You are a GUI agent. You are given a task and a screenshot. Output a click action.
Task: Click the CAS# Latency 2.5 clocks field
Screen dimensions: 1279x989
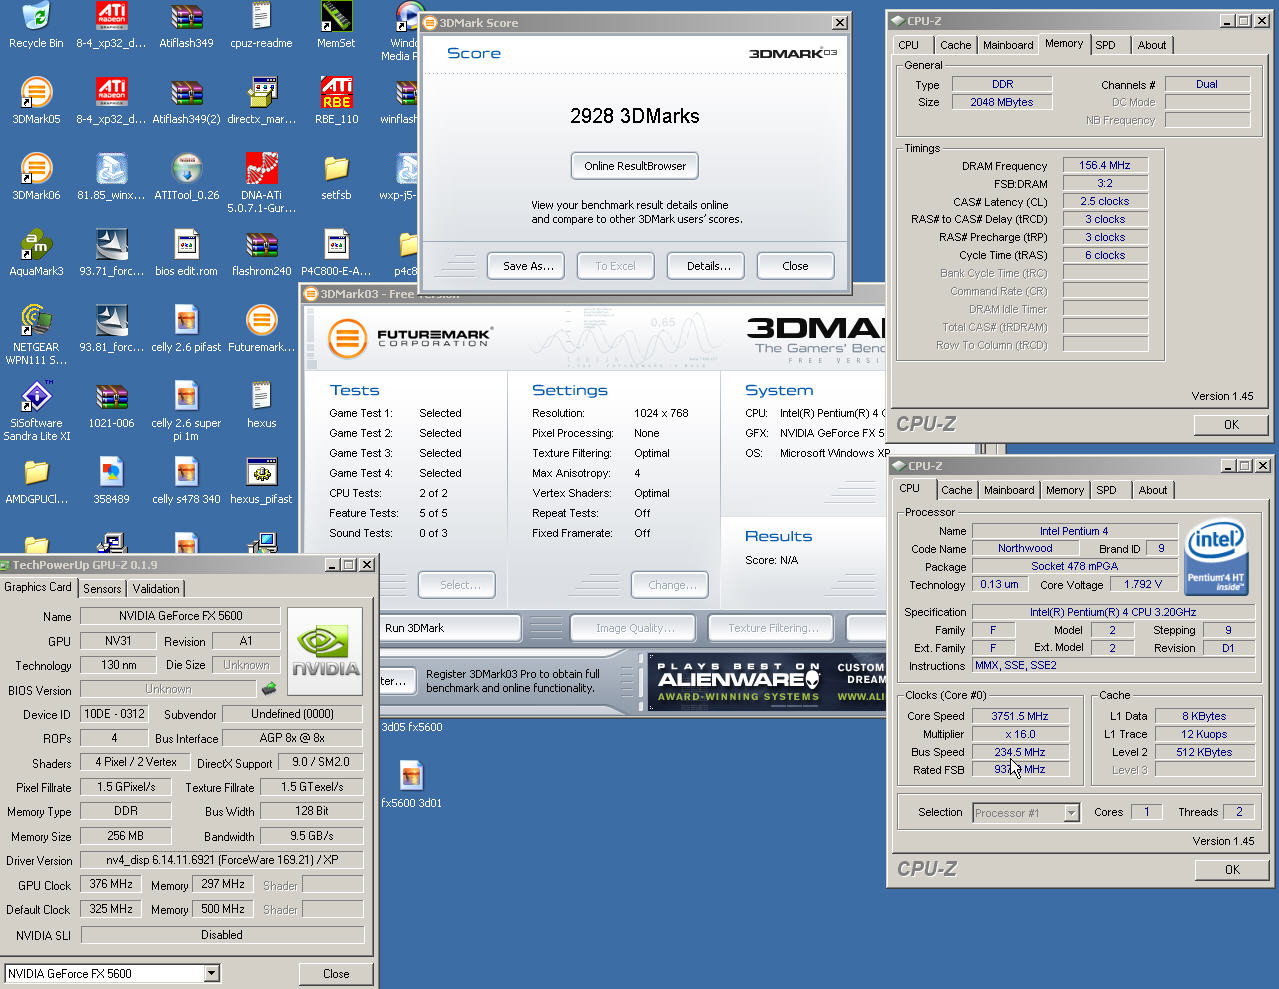(1104, 202)
